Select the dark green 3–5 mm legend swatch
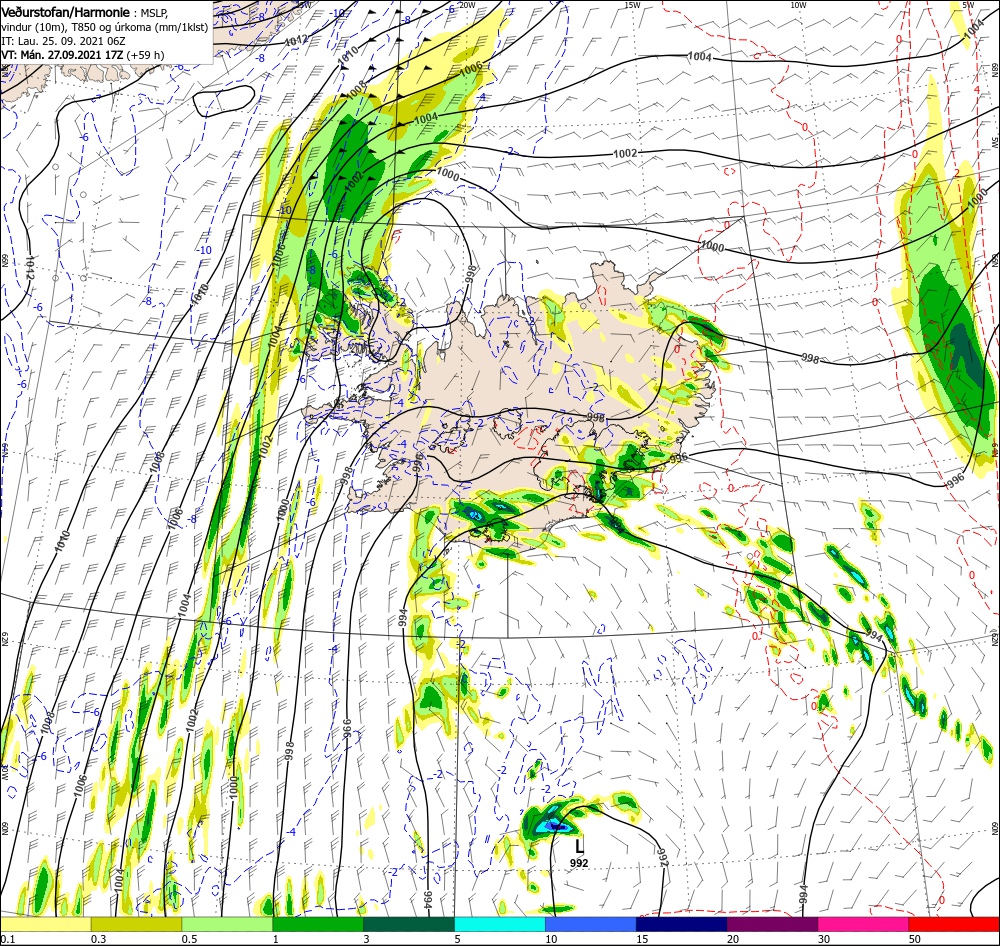This screenshot has height=946, width=1000. tap(409, 924)
